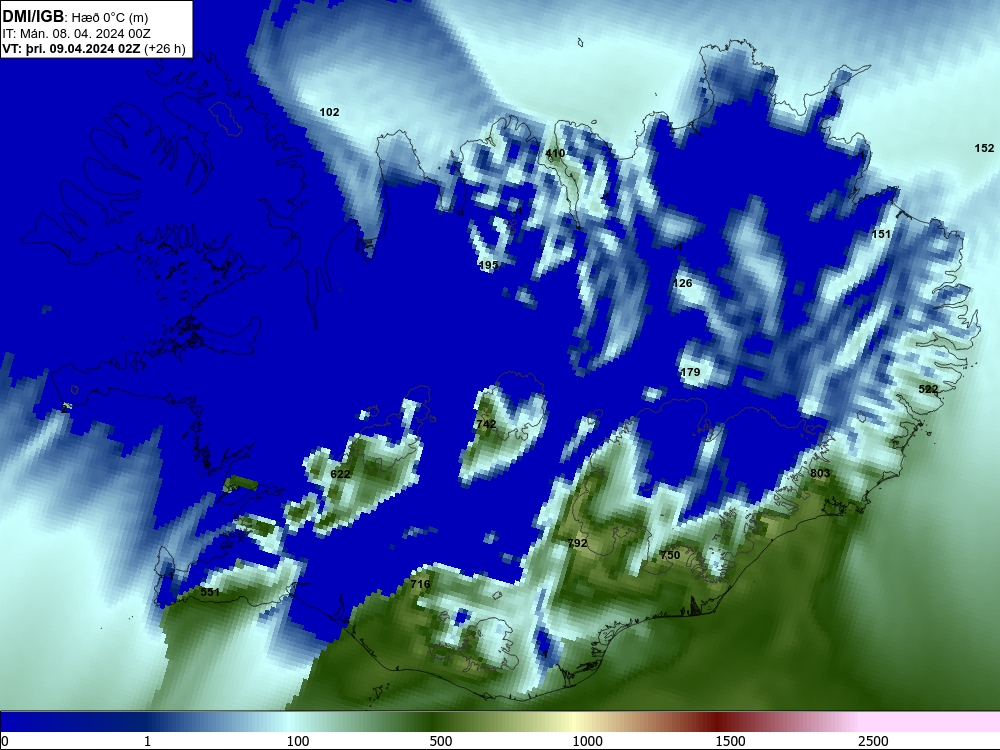Viewport: 1000px width, 750px height.
Task: Click the map value 179
Action: 690,372
